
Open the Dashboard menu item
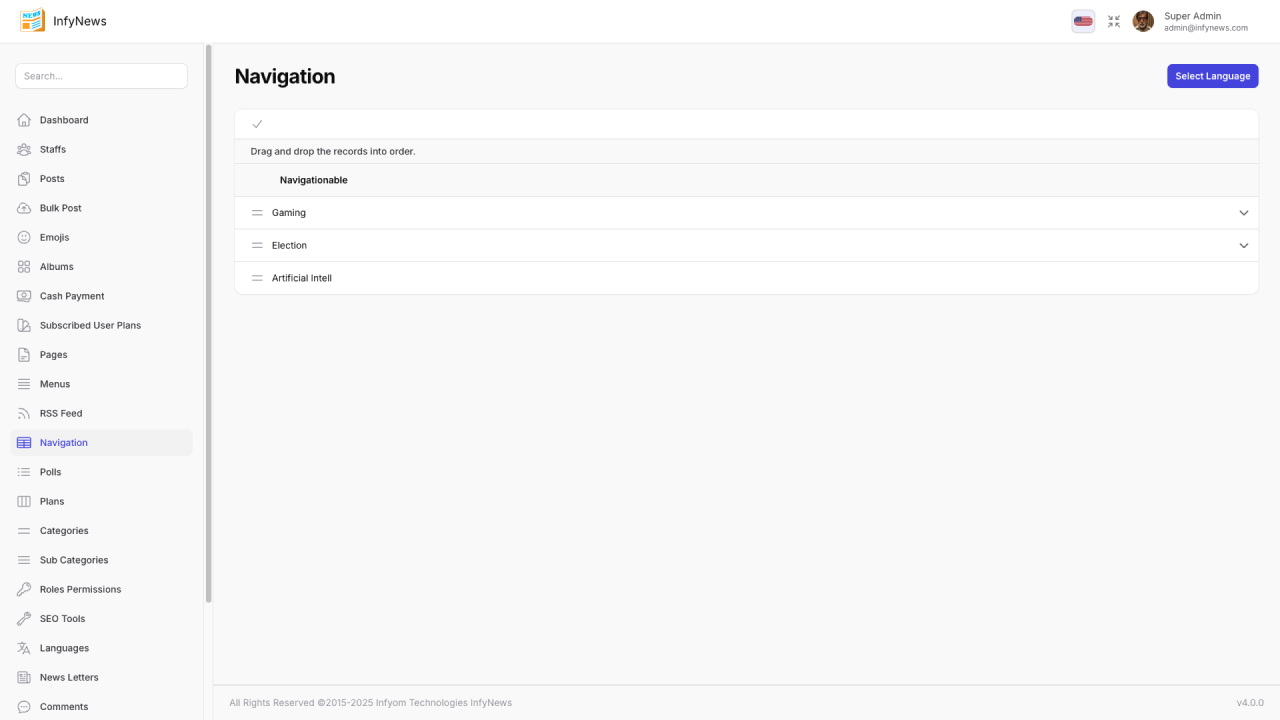[x=64, y=120]
